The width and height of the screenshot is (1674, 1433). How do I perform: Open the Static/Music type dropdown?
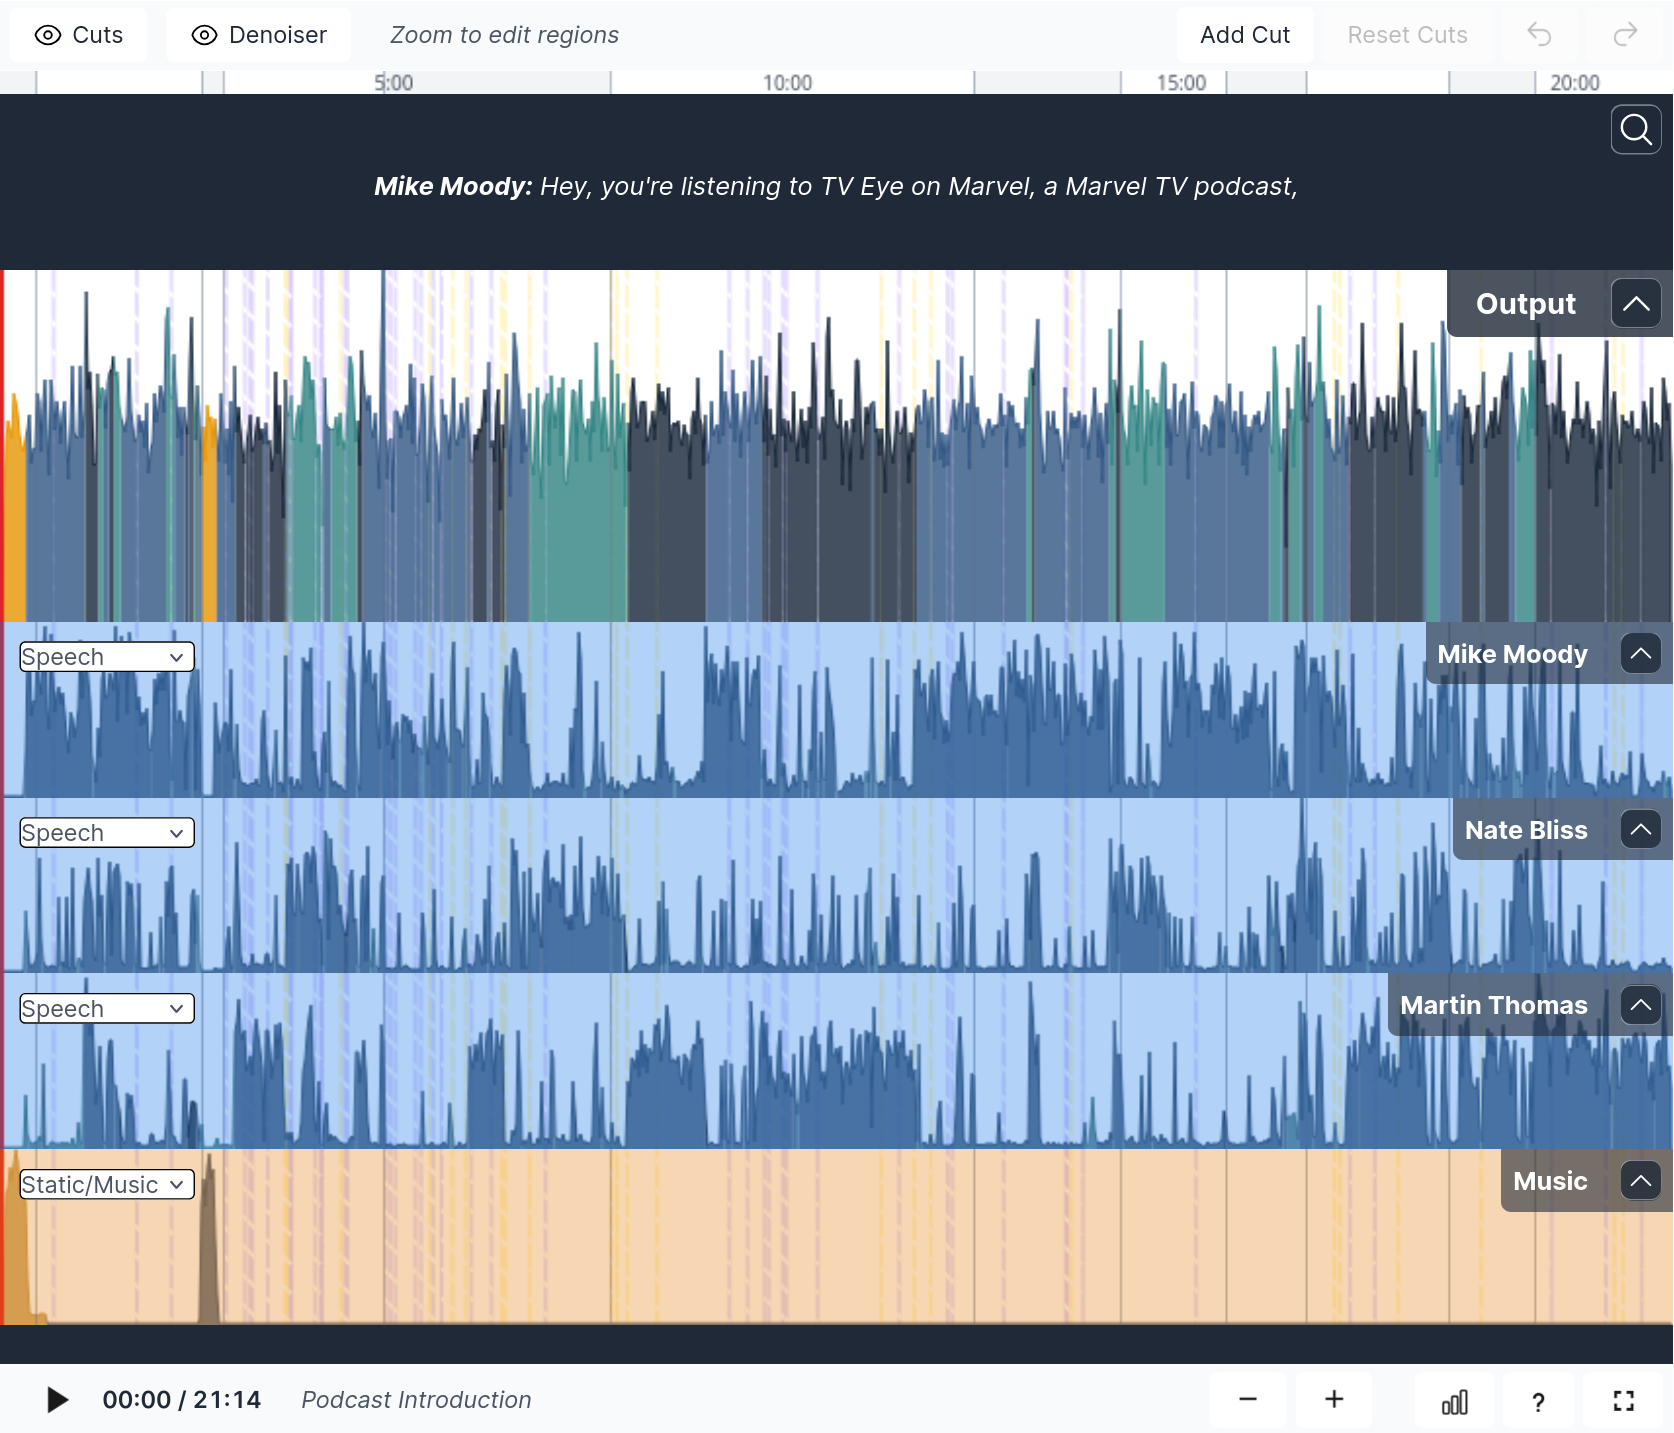pos(107,1185)
